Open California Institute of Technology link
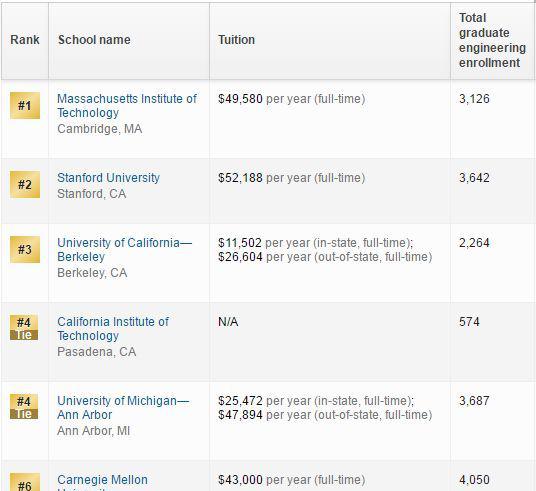Viewport: 536px width, 491px height. [113, 329]
